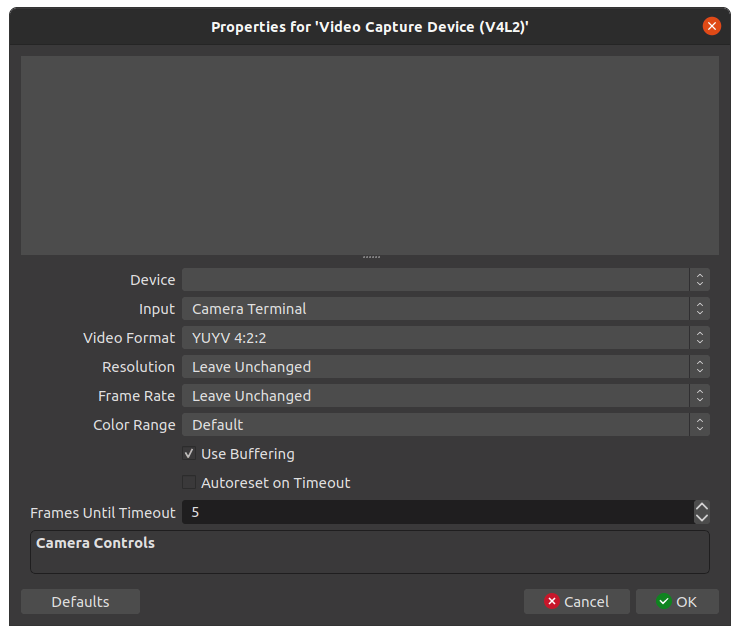Image resolution: width=740 pixels, height=635 pixels.
Task: Click the Device dropdown arrow icon
Action: pos(700,280)
